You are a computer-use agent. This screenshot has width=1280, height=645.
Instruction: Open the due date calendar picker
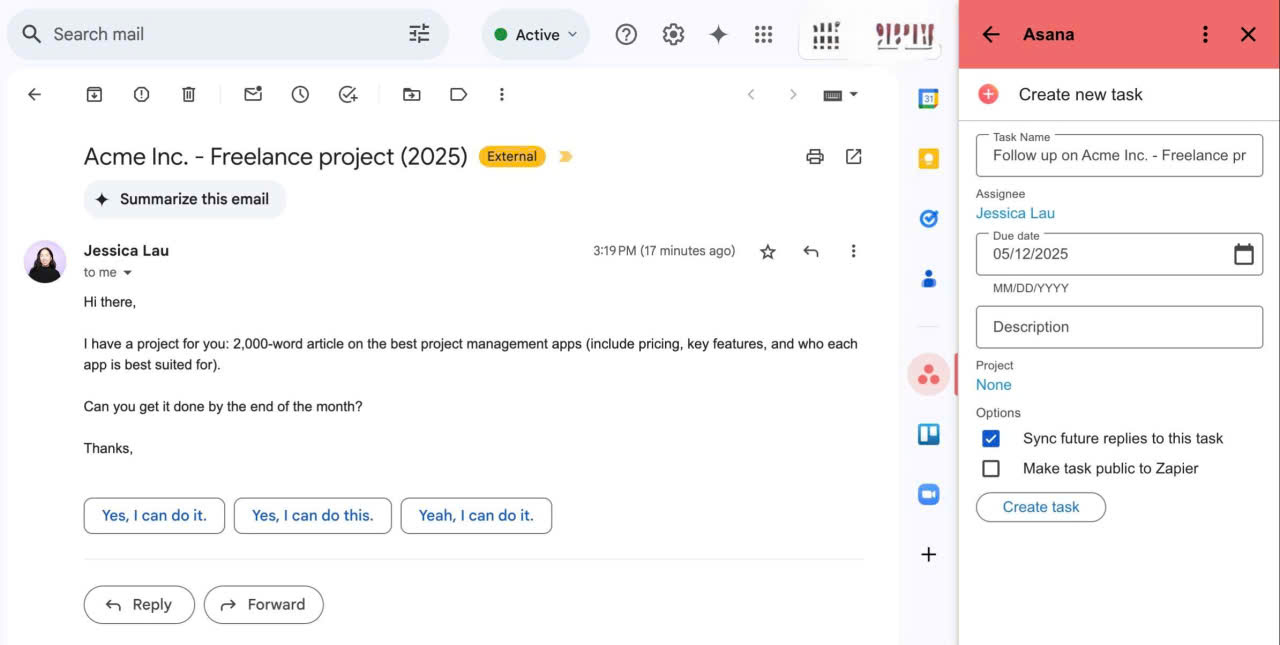point(1243,254)
